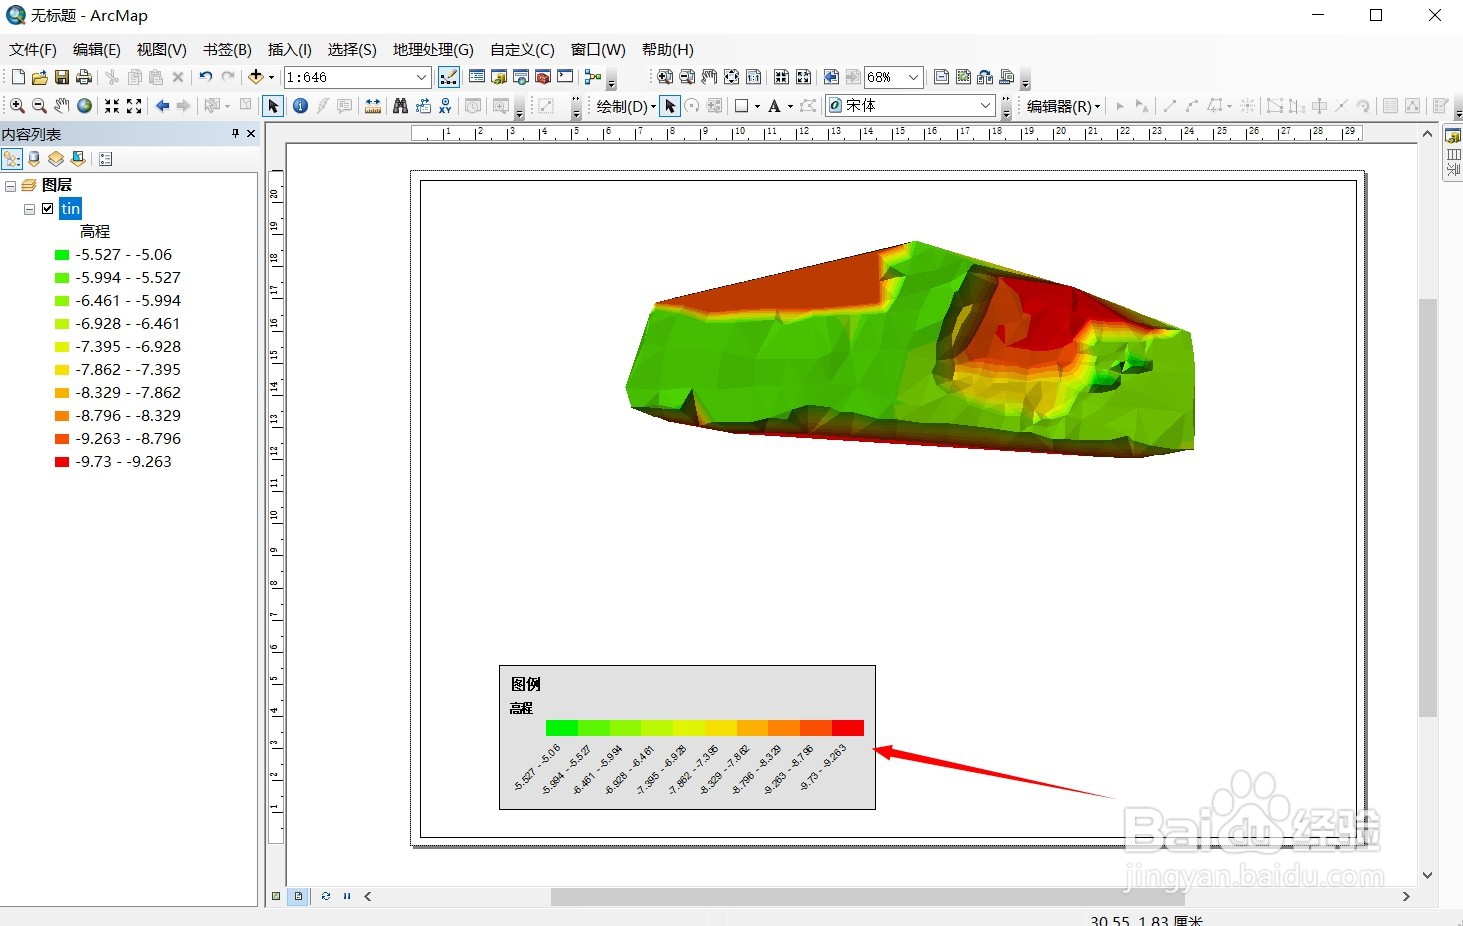Open the 视图(V) menu
1463x926 pixels.
coord(162,49)
